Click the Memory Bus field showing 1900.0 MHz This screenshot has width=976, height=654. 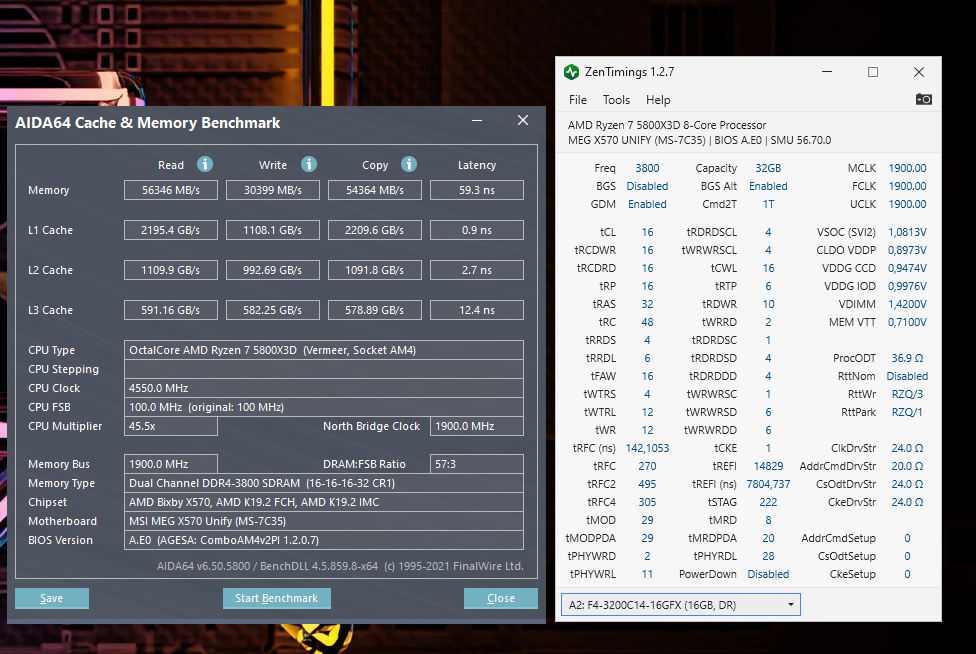pyautogui.click(x=170, y=463)
